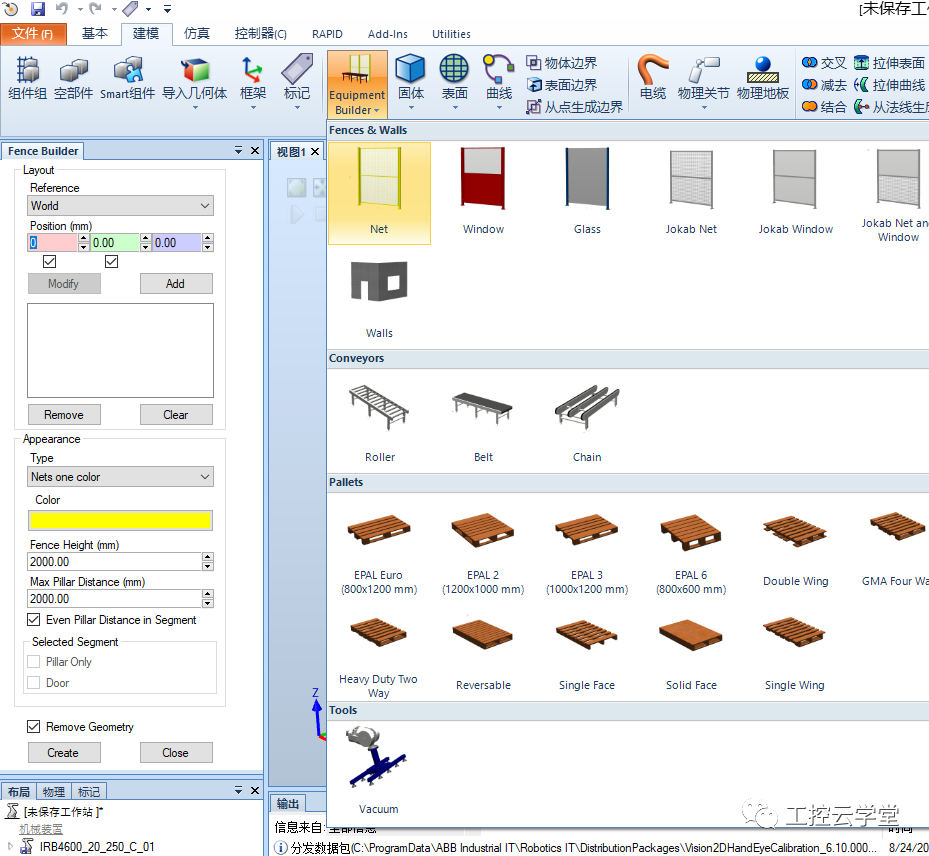The height and width of the screenshot is (856, 929).
Task: Choose the Window fence equipment
Action: pyautogui.click(x=483, y=193)
